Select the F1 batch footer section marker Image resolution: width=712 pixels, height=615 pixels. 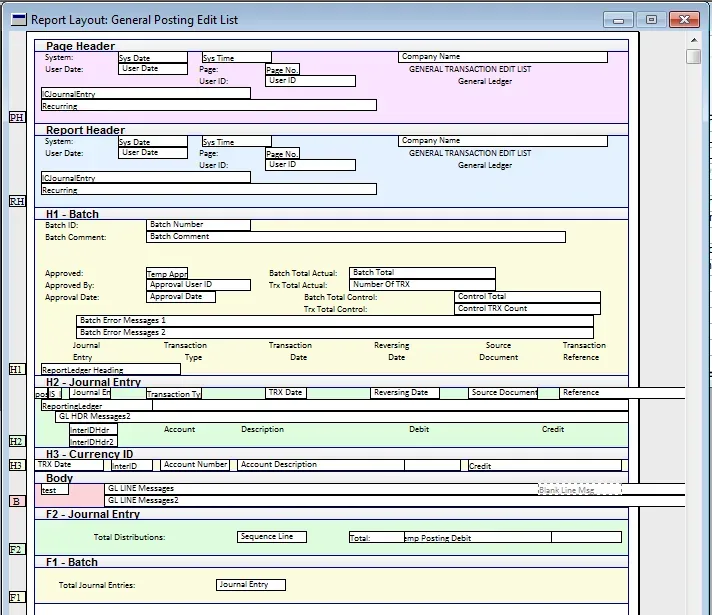(16, 597)
